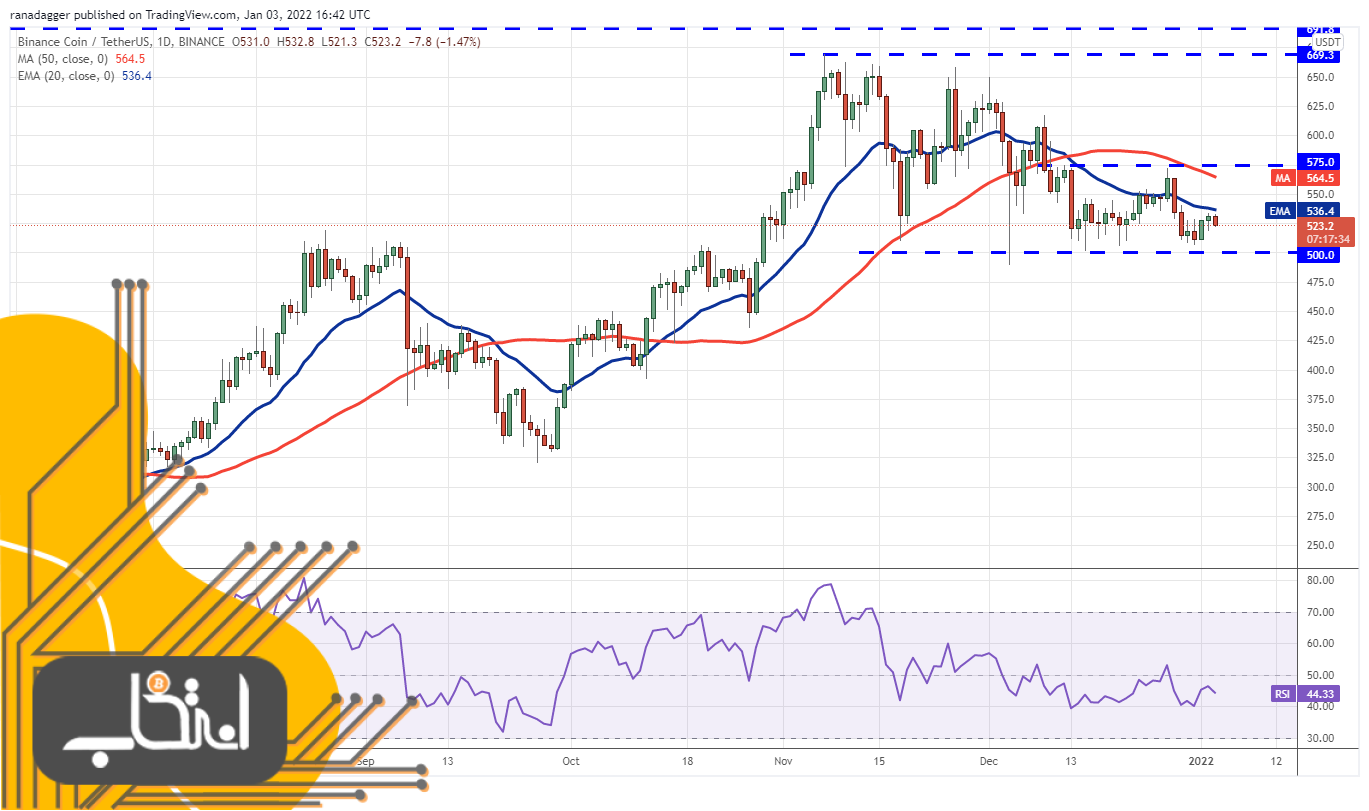Click the 600.0 price axis label

[x=1321, y=136]
